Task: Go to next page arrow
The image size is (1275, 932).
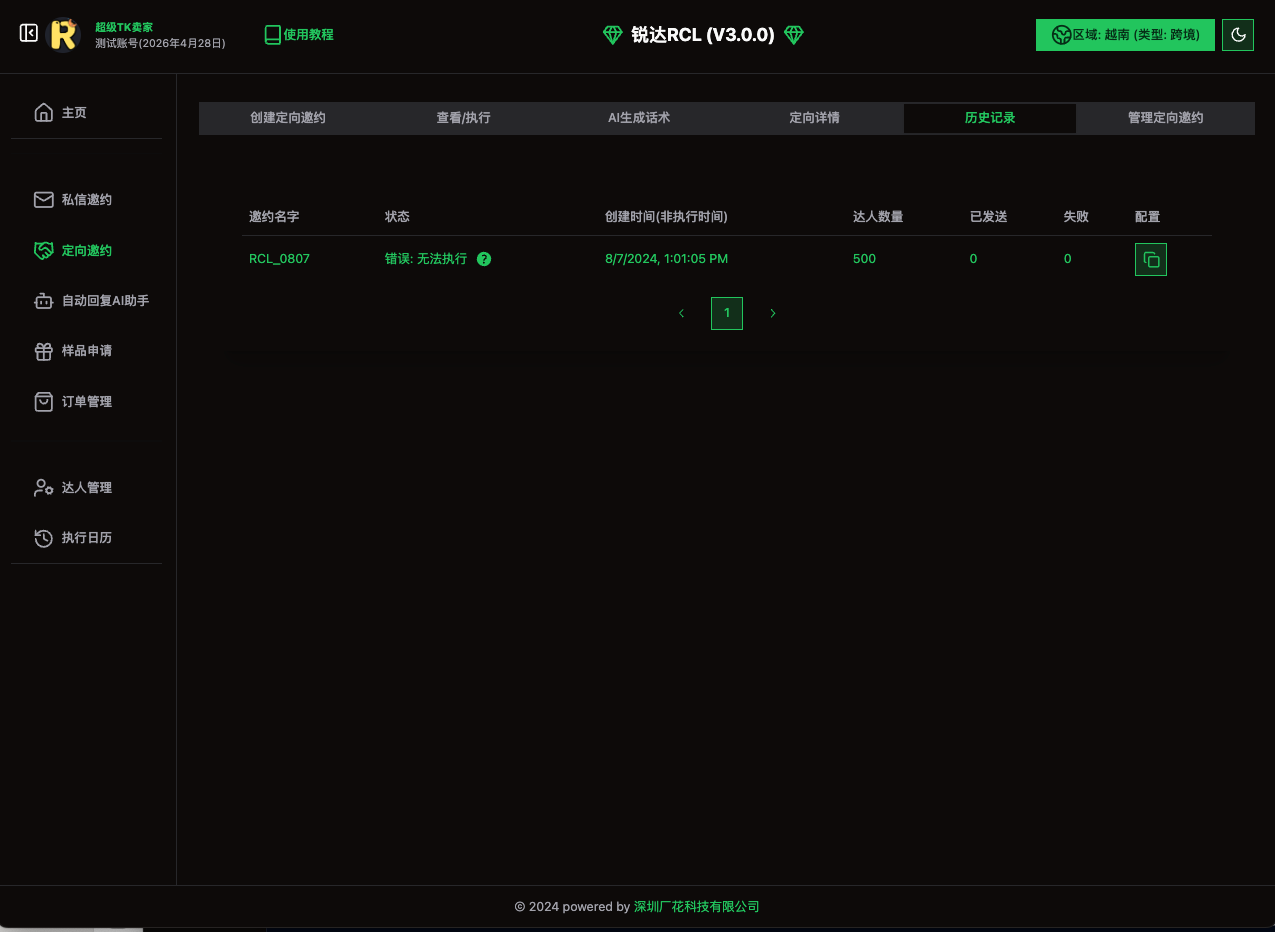Action: point(773,313)
